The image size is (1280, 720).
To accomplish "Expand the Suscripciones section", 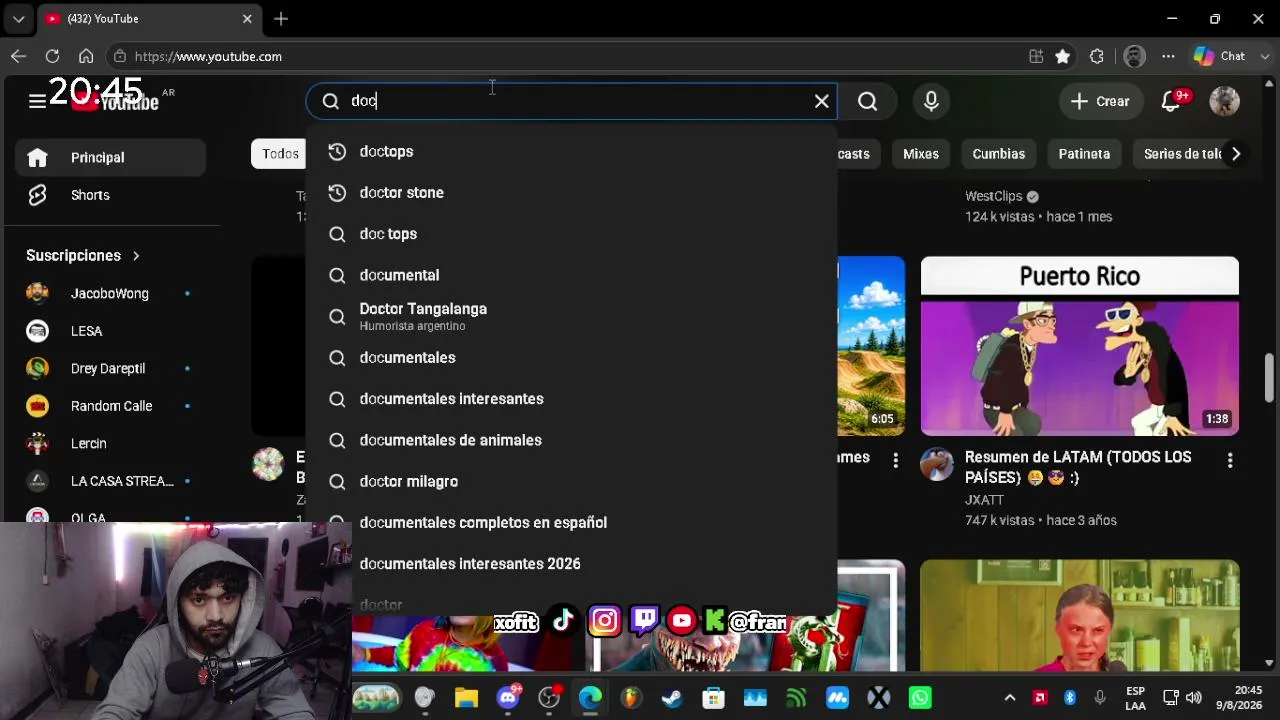I will point(83,255).
